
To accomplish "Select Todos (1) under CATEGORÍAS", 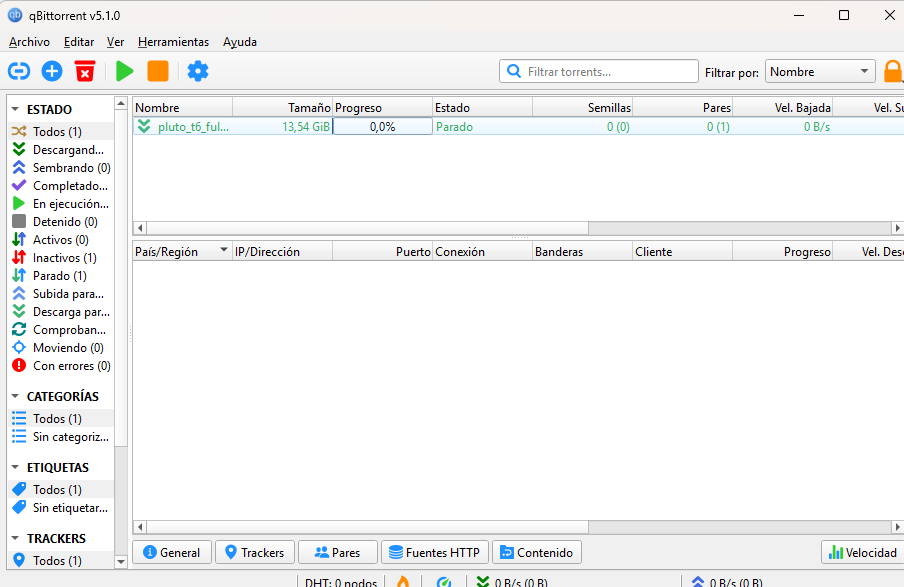I will coord(61,419).
